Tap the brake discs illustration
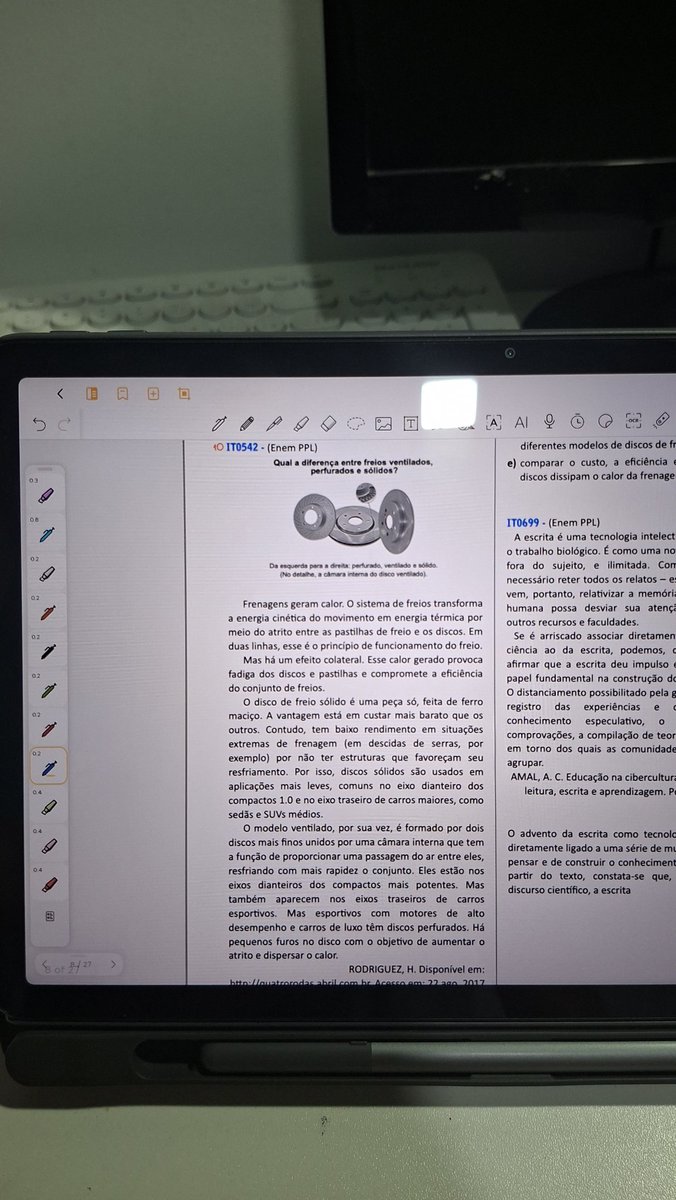The height and width of the screenshot is (1200, 676). (351, 520)
